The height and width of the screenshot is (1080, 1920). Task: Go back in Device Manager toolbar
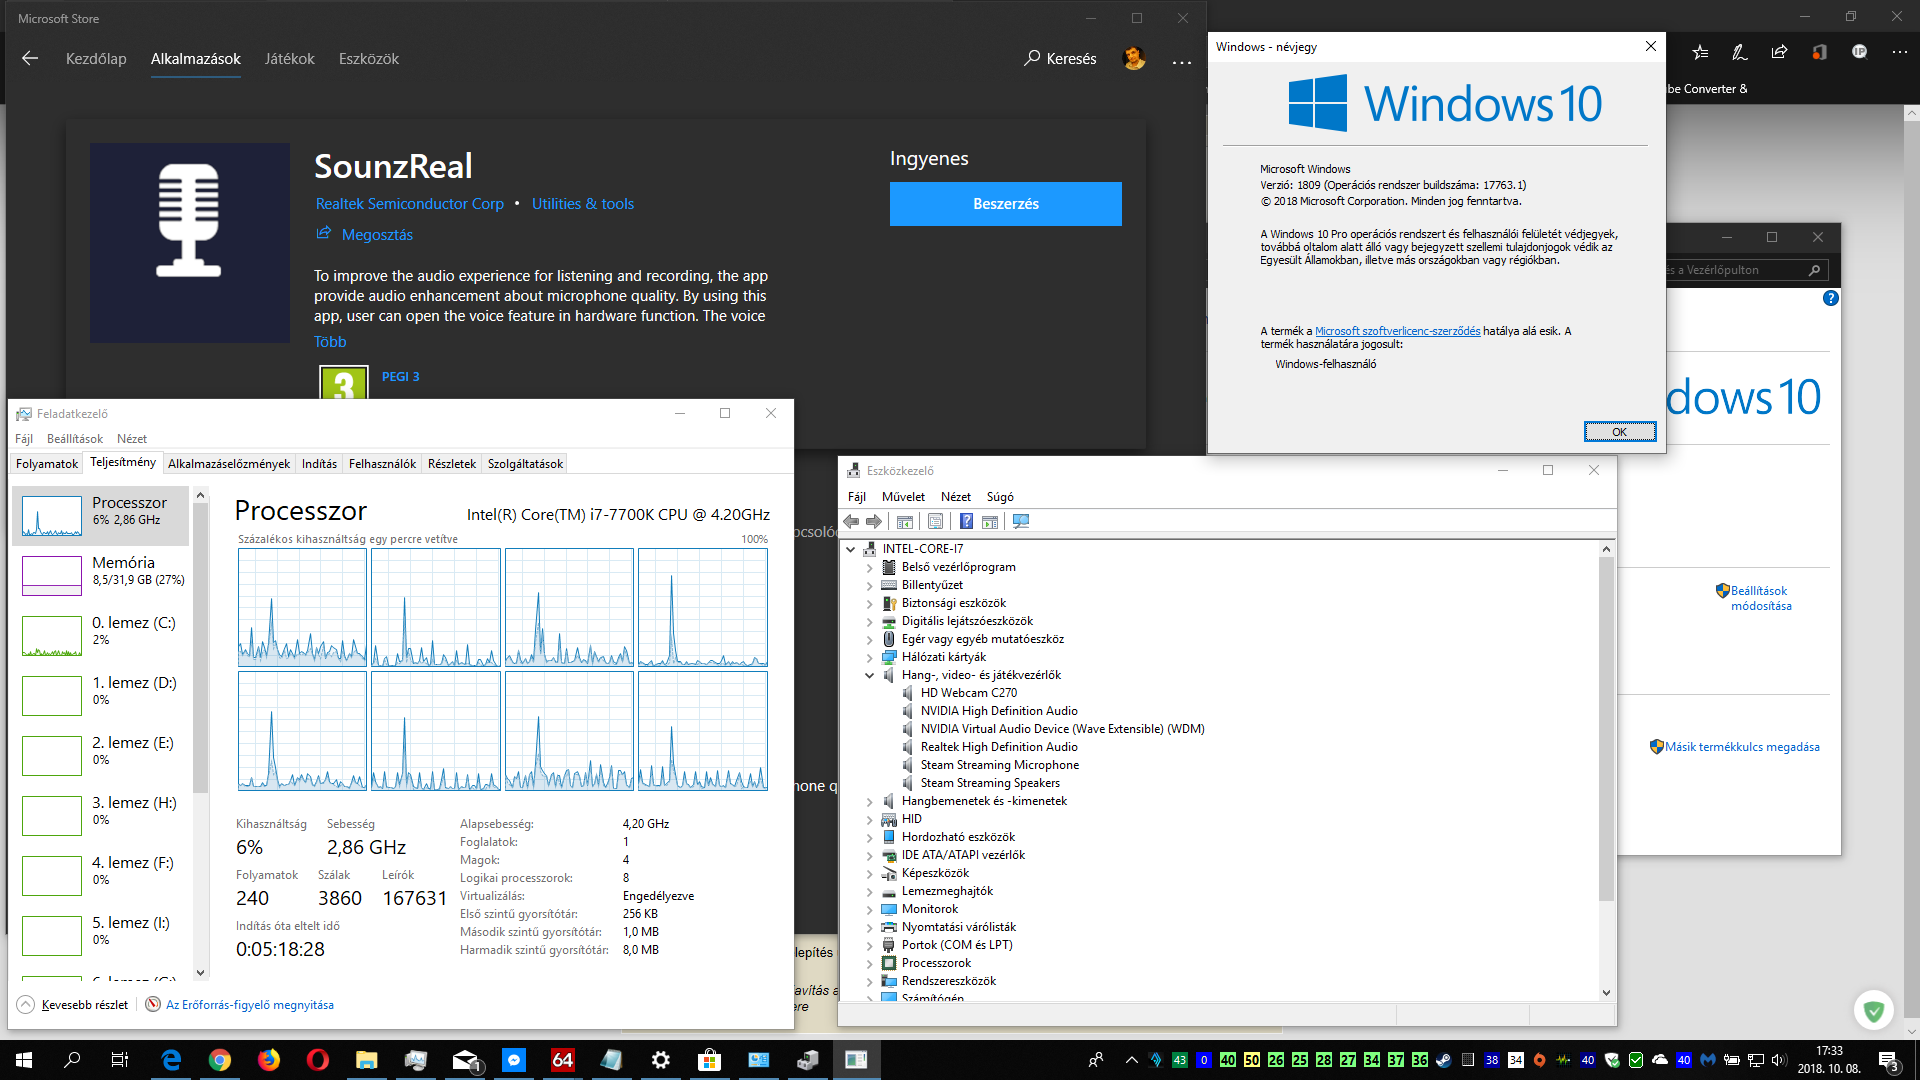tap(851, 521)
